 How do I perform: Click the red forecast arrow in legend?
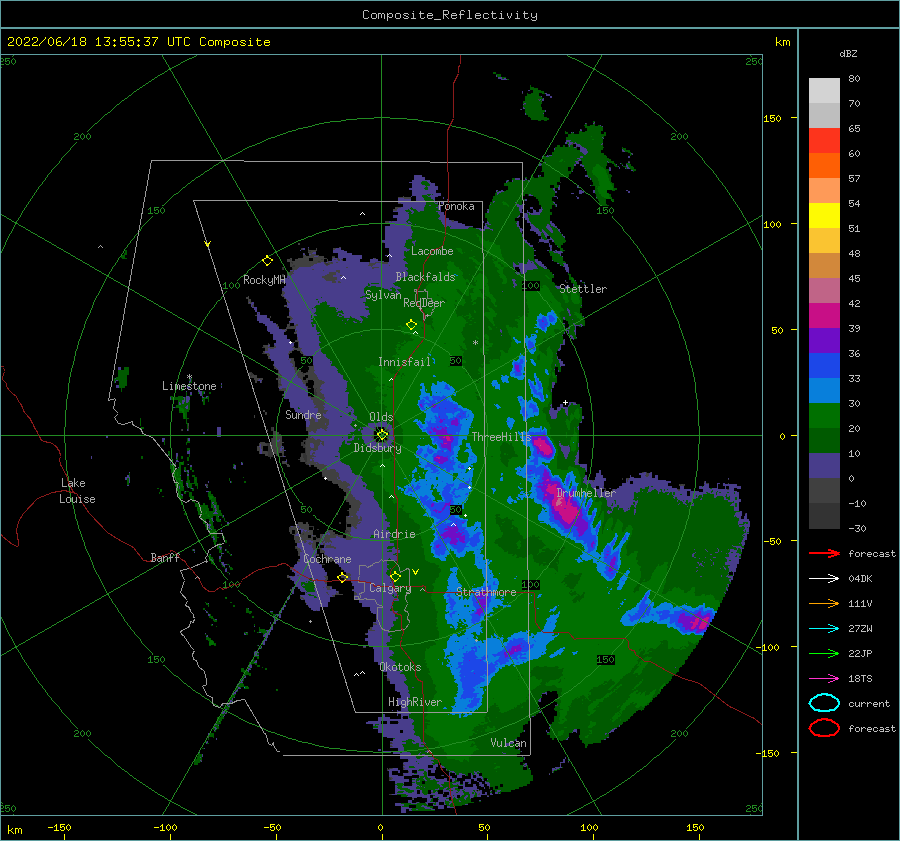(824, 553)
